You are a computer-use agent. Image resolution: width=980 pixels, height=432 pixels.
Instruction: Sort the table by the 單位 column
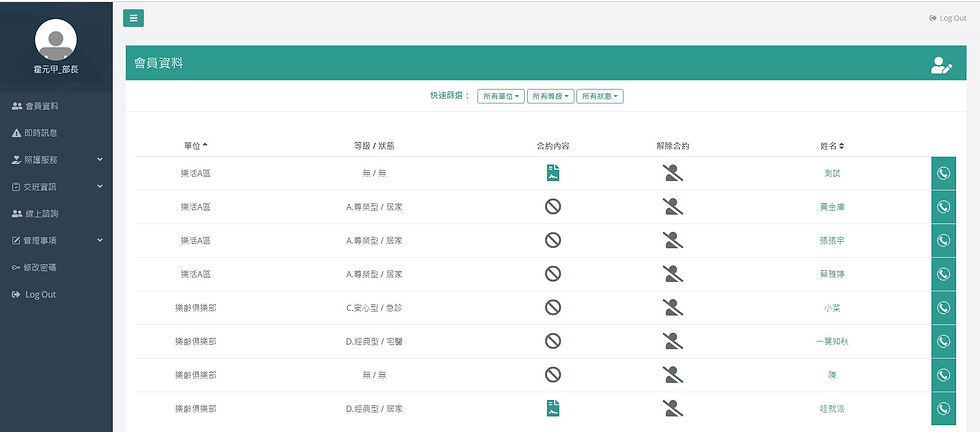click(195, 146)
